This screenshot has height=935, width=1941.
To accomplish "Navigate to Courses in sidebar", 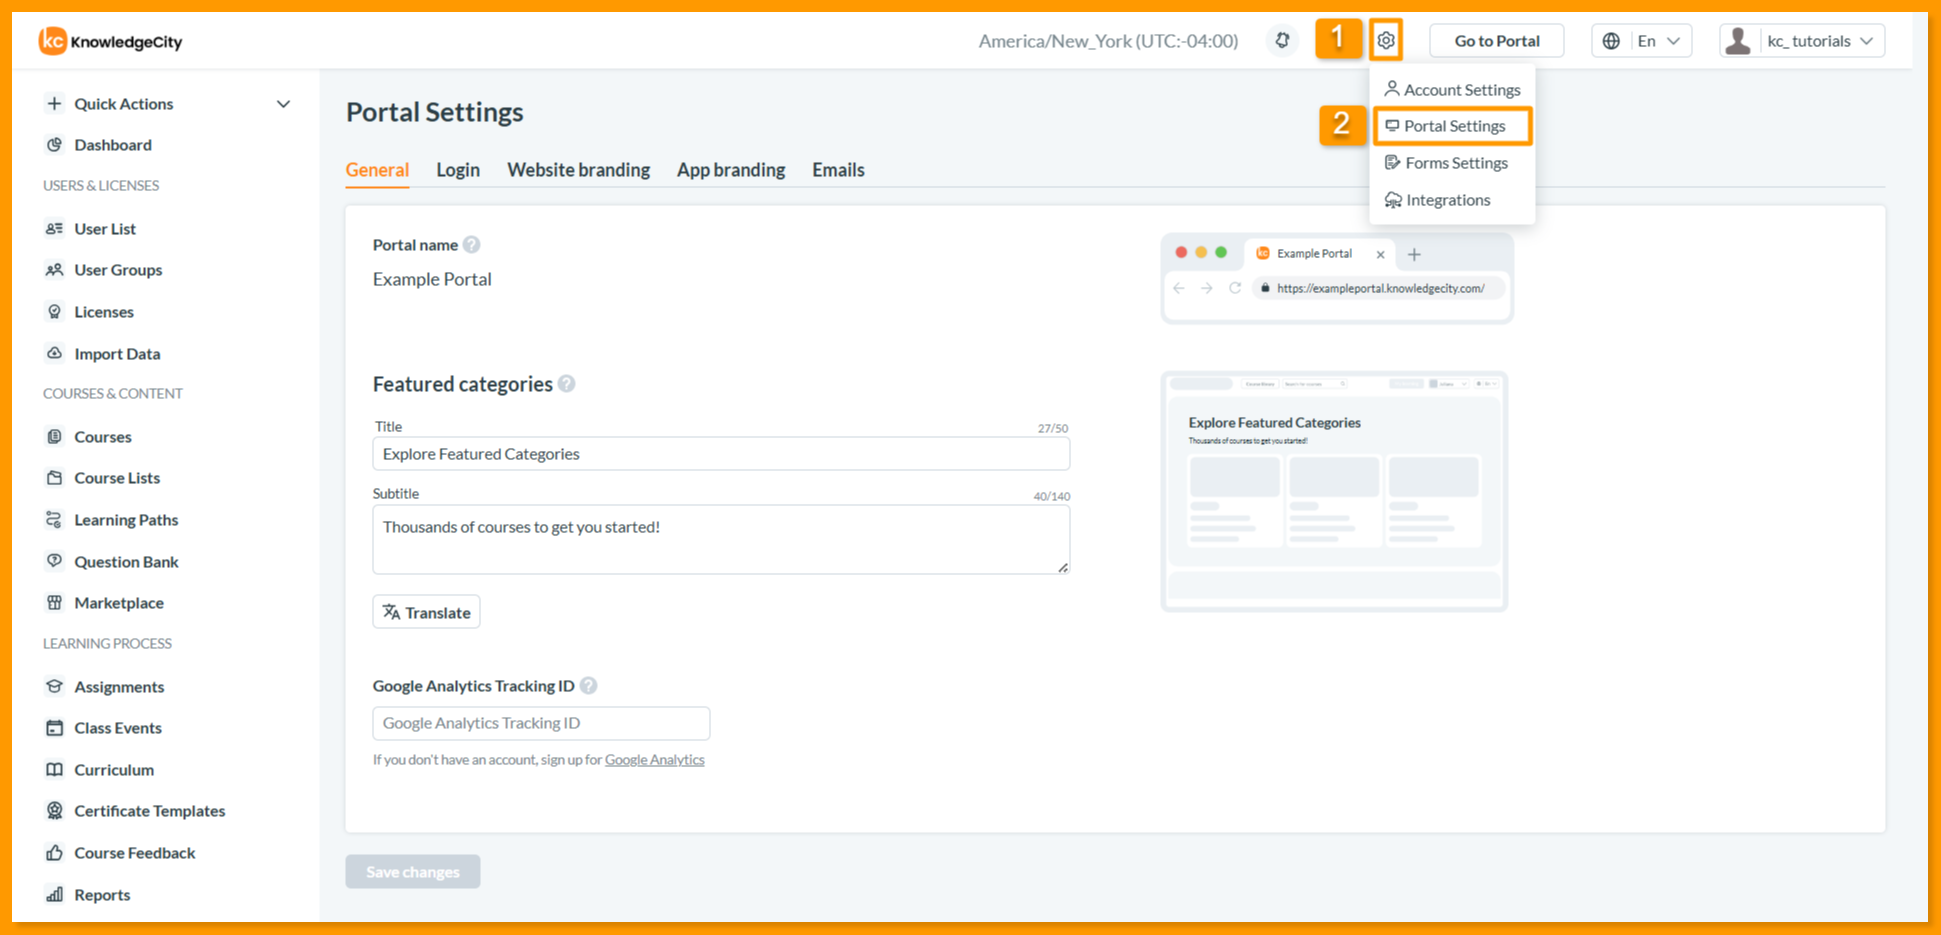I will (102, 437).
